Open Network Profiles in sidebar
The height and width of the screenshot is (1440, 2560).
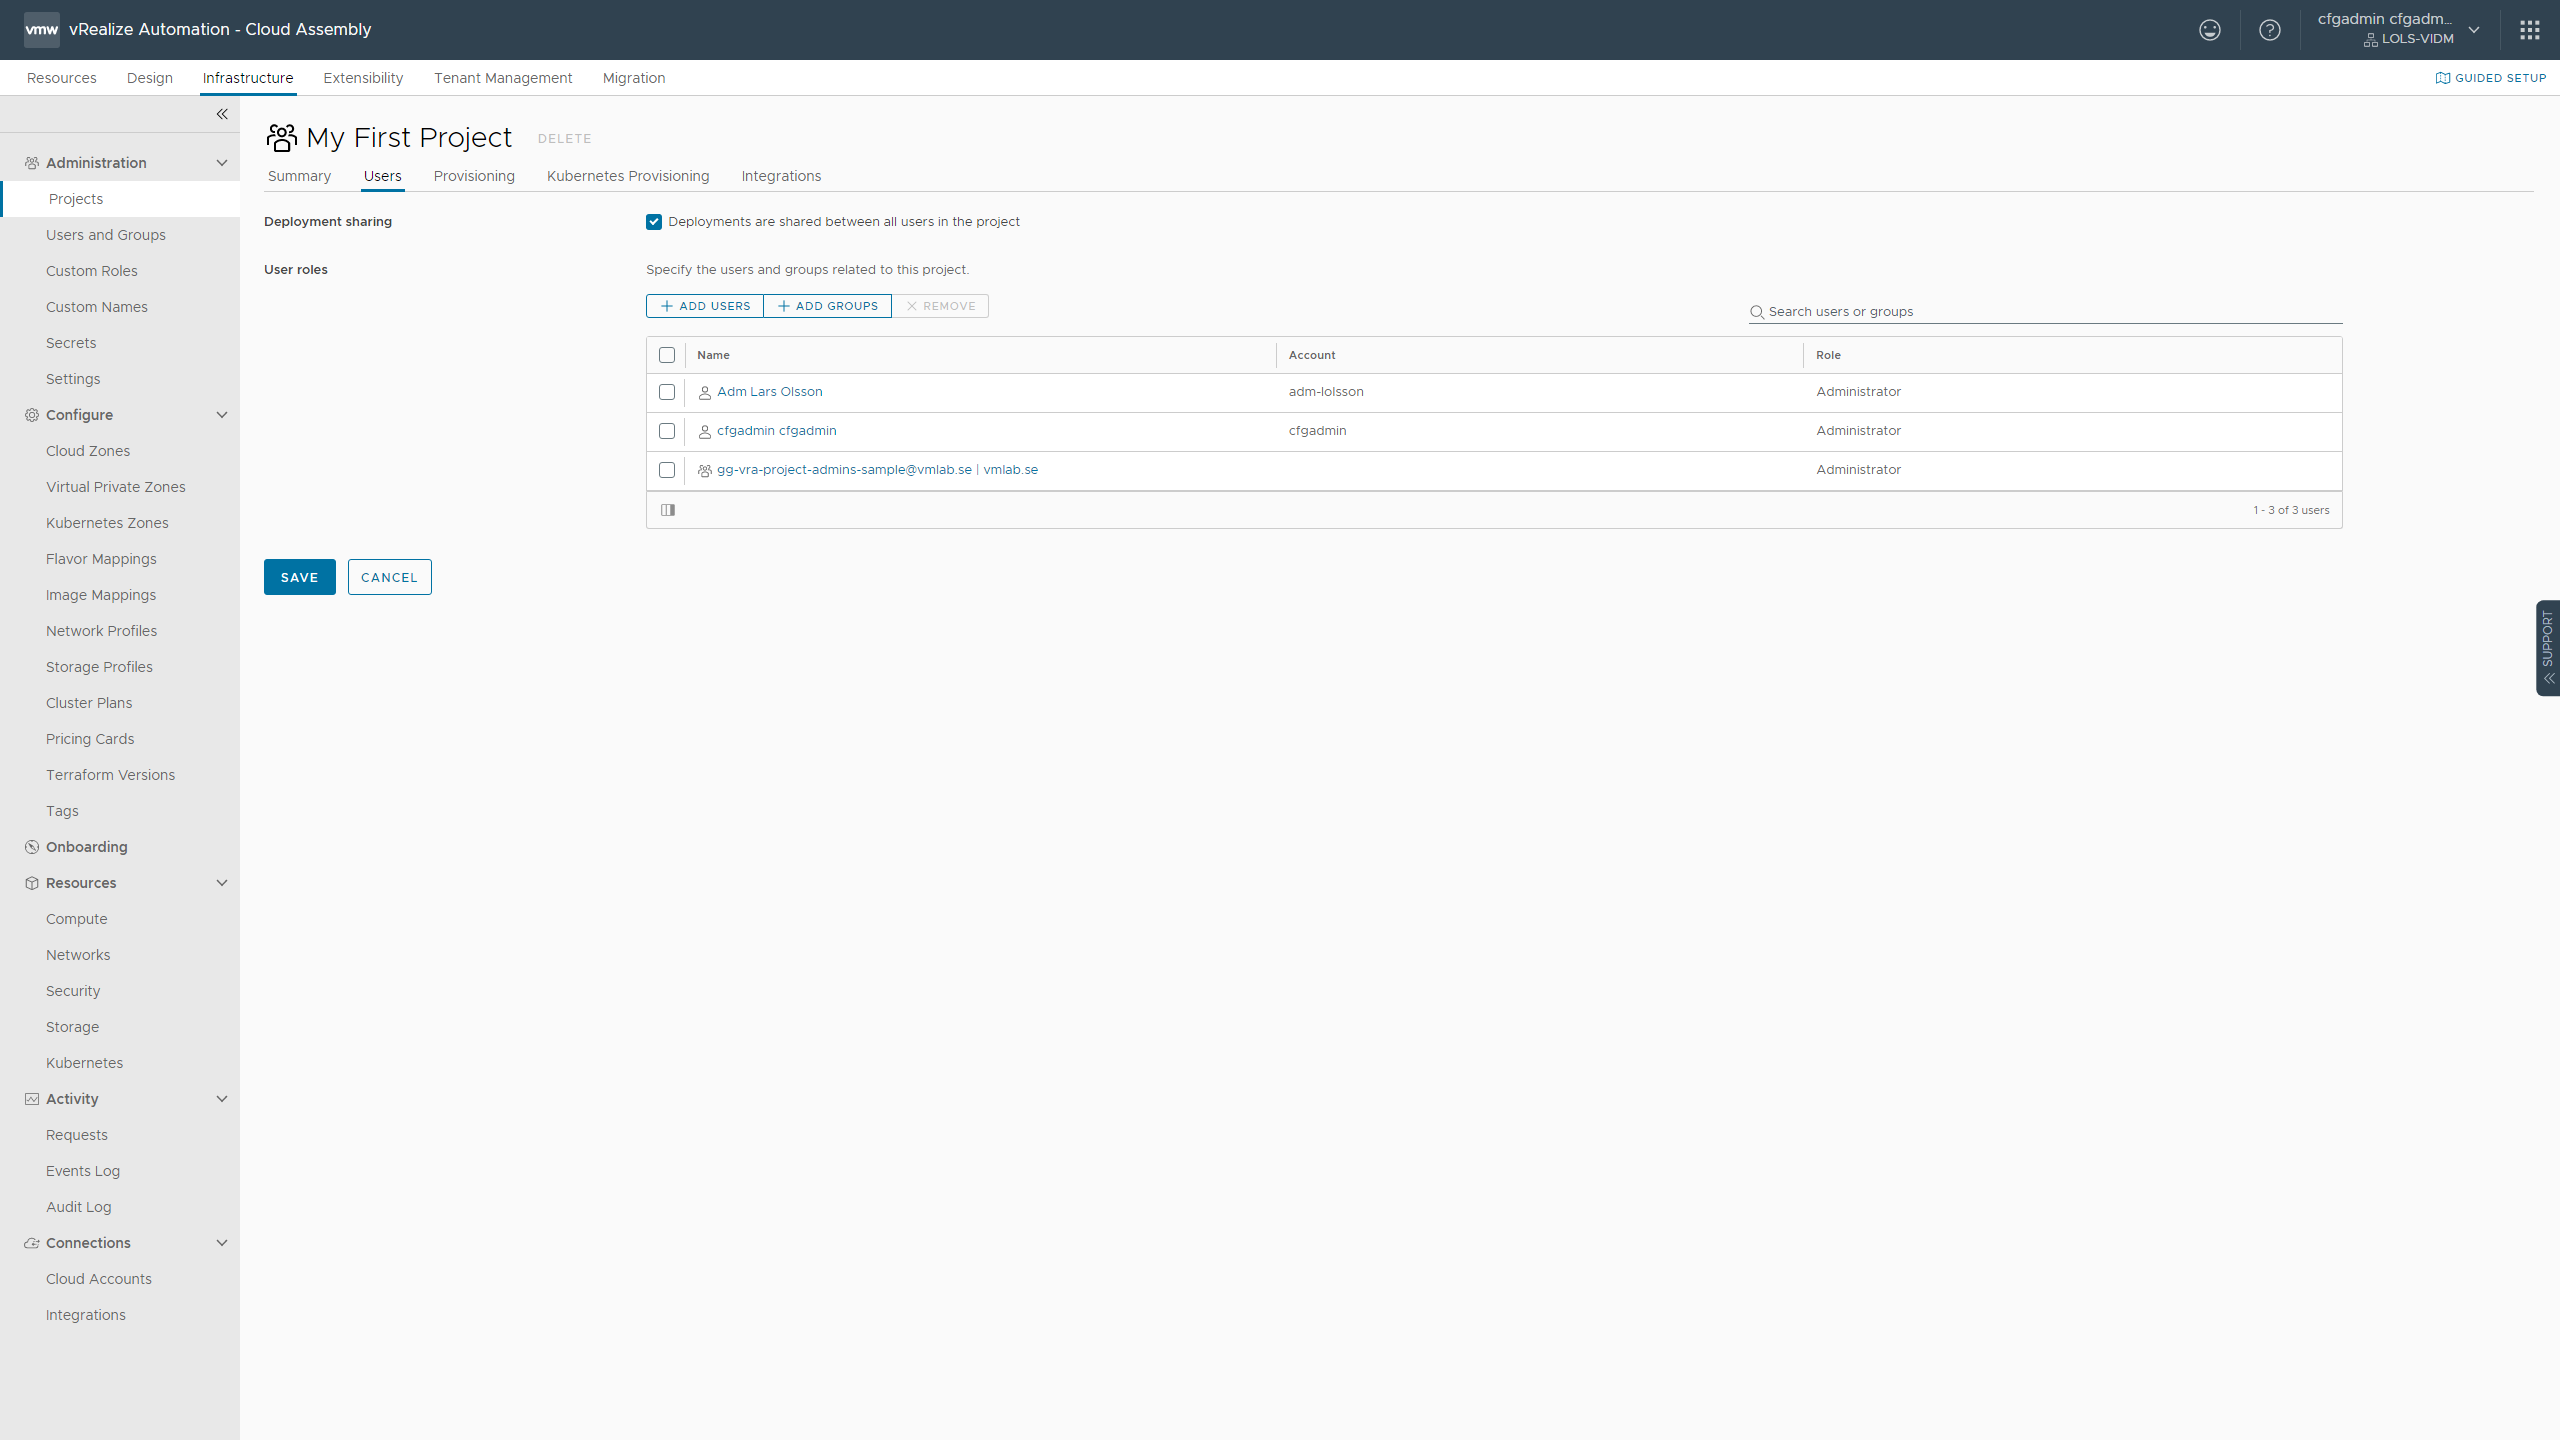tap(101, 631)
